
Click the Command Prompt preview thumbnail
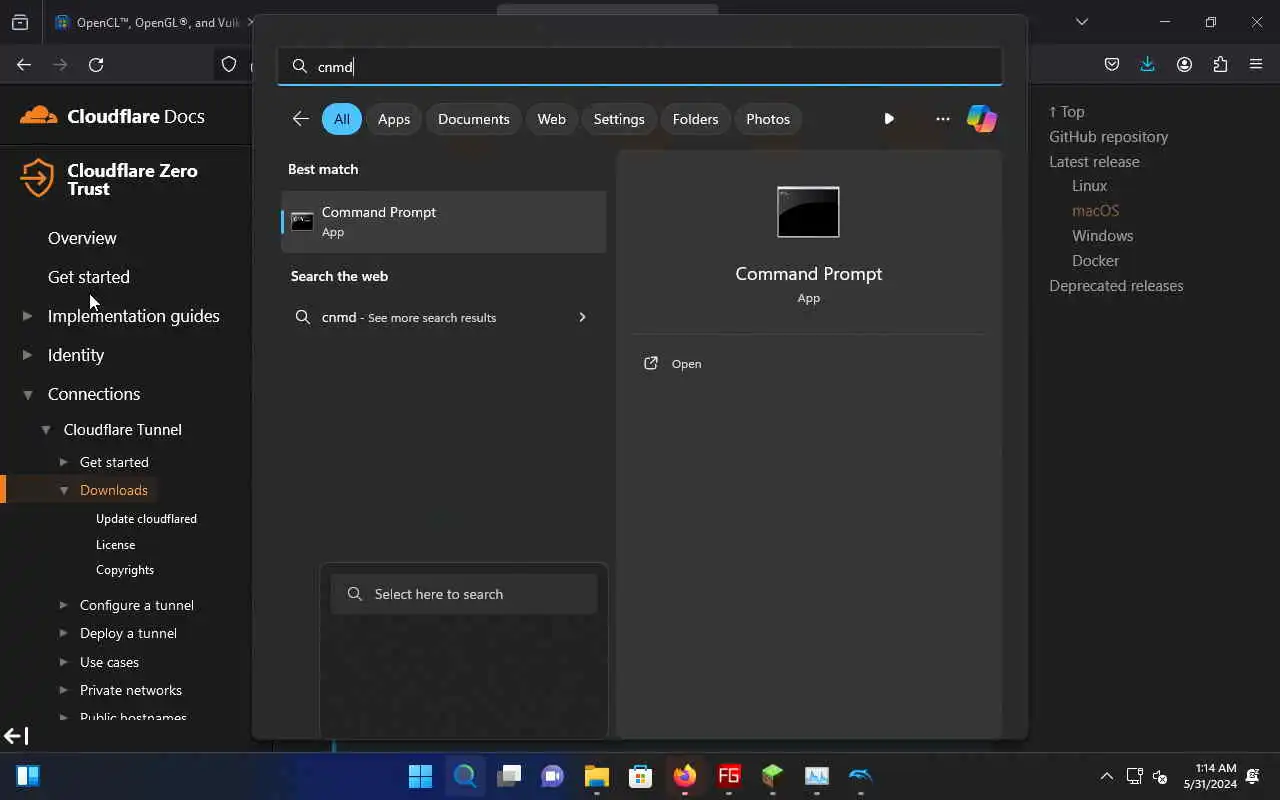point(808,212)
